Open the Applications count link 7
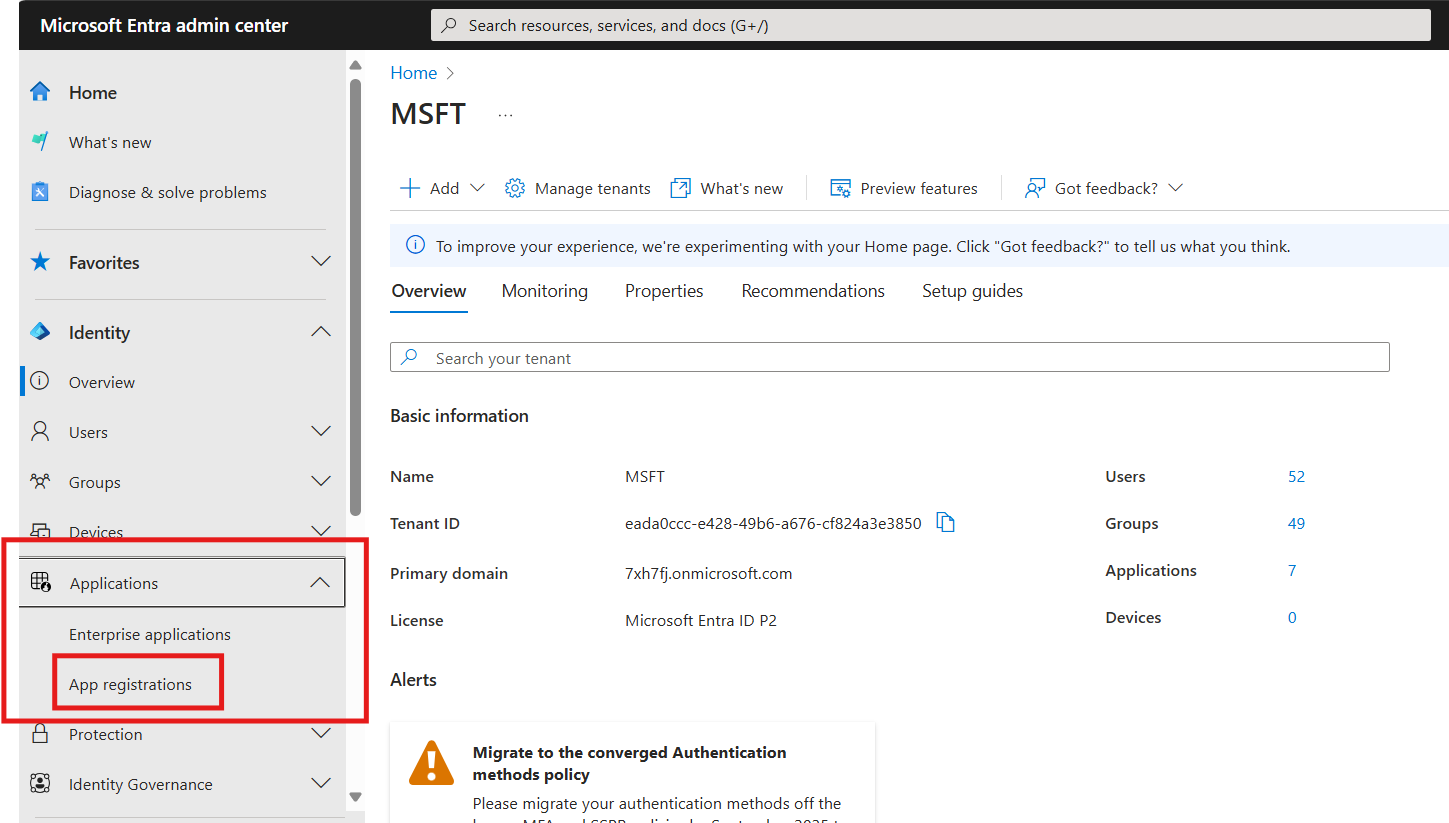Screen dimensions: 1449x823 pos(1292,570)
